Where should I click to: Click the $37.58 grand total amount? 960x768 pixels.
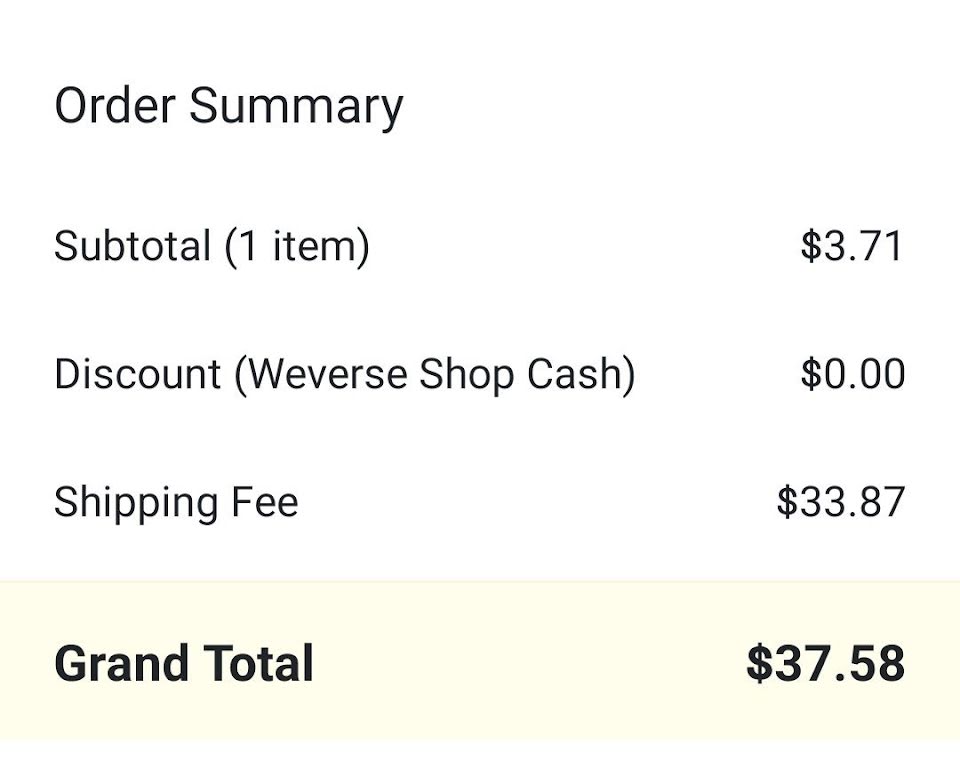[x=825, y=664]
